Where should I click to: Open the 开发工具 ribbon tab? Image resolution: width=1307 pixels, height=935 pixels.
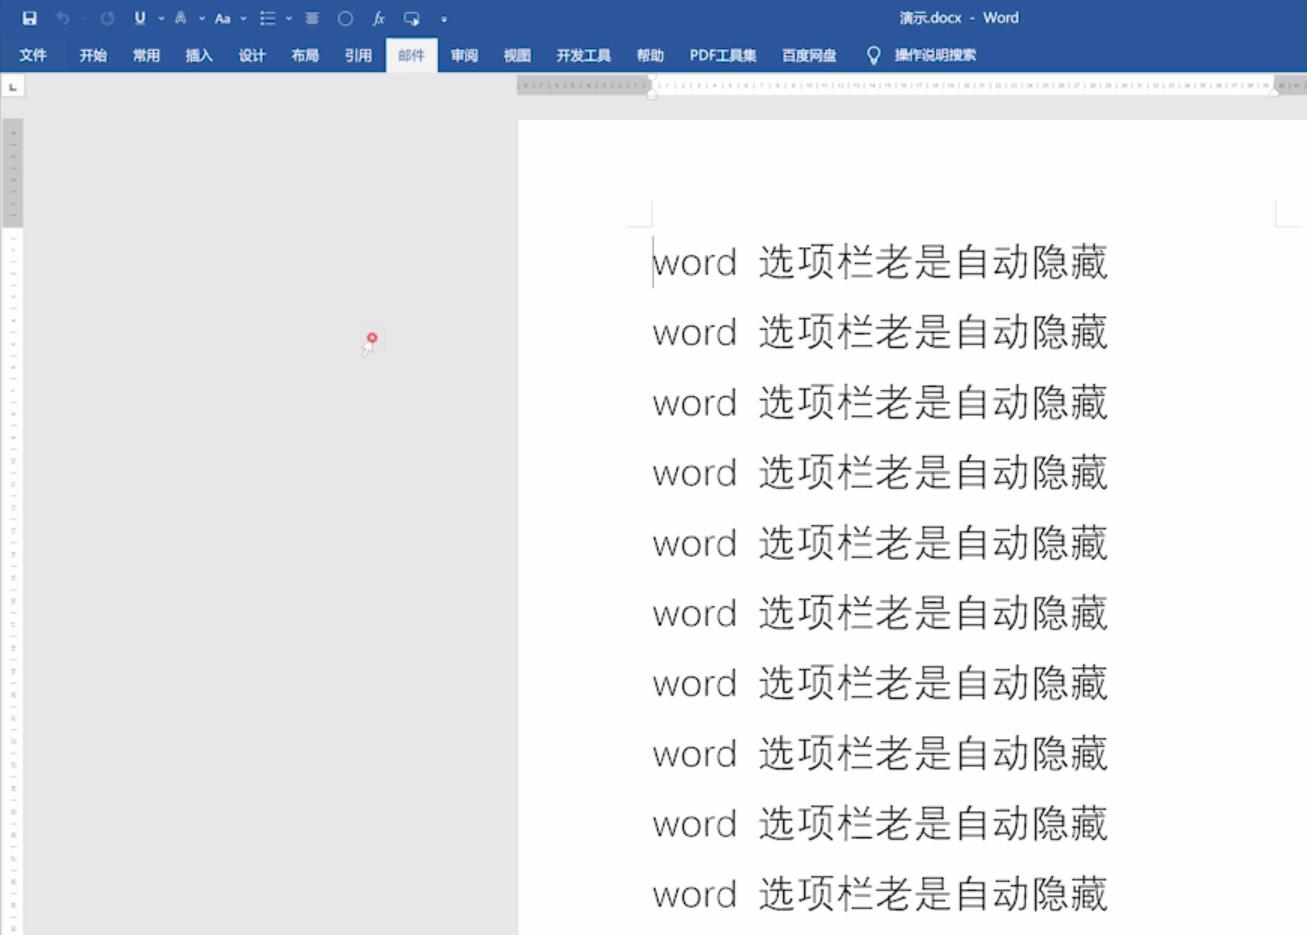(x=583, y=55)
